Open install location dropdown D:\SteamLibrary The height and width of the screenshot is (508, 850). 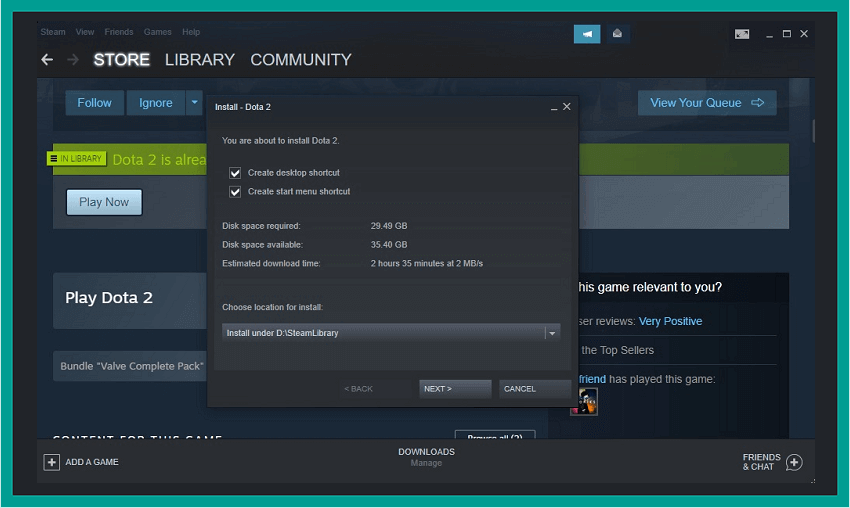click(x=391, y=333)
